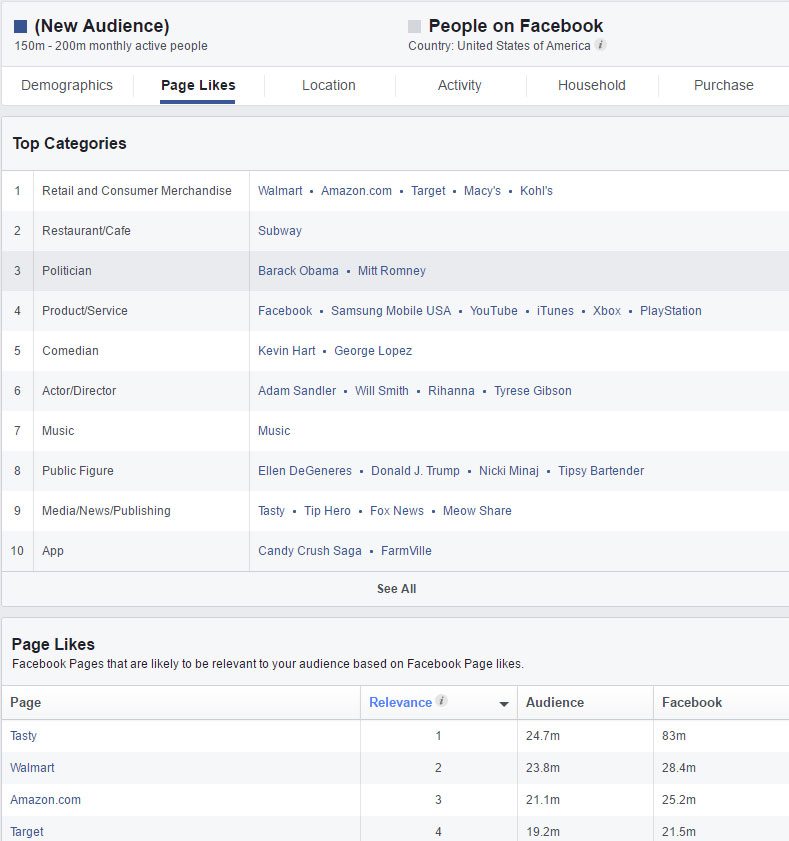
Task: Click Tipsy Bartender link
Action: coord(601,471)
